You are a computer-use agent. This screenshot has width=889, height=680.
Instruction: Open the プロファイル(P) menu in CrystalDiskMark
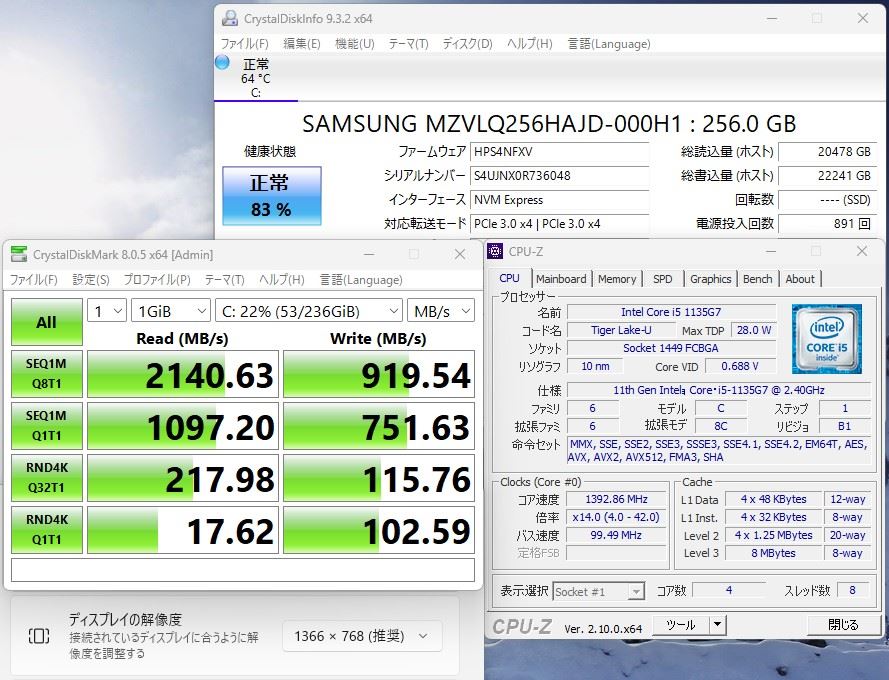coord(157,280)
